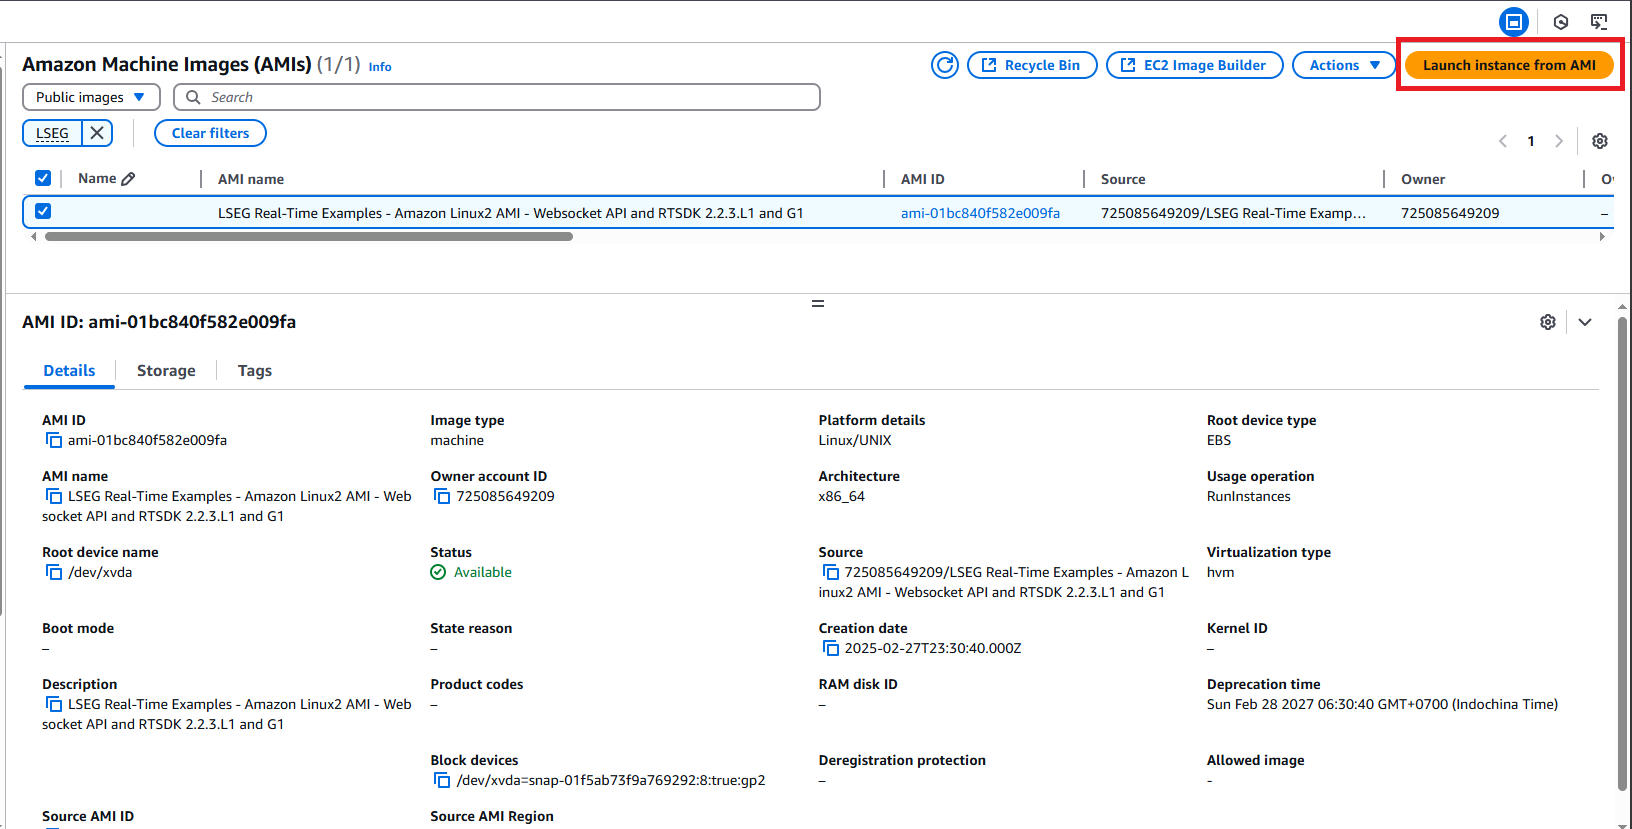The height and width of the screenshot is (829, 1632).
Task: Copy the Creation date value
Action: click(830, 648)
